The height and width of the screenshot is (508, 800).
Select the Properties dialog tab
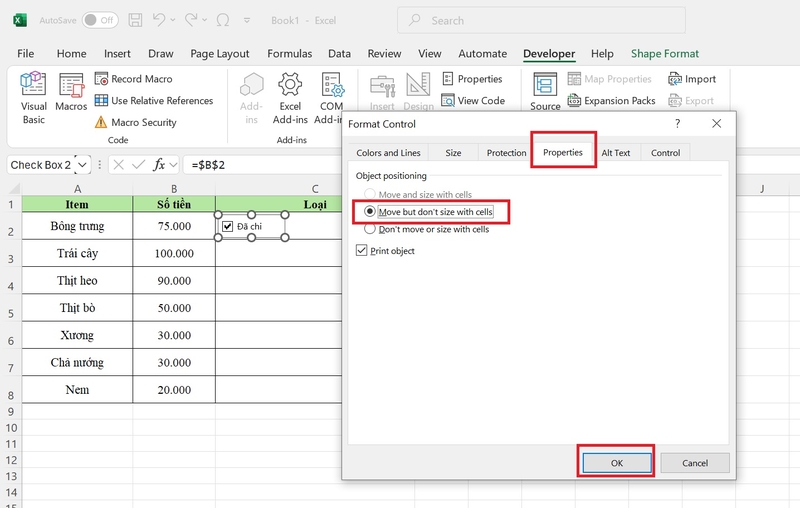[563, 152]
